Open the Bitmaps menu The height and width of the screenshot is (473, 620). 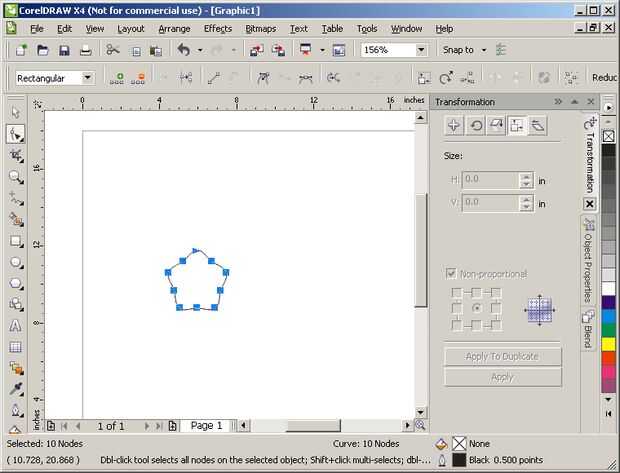pyautogui.click(x=261, y=29)
